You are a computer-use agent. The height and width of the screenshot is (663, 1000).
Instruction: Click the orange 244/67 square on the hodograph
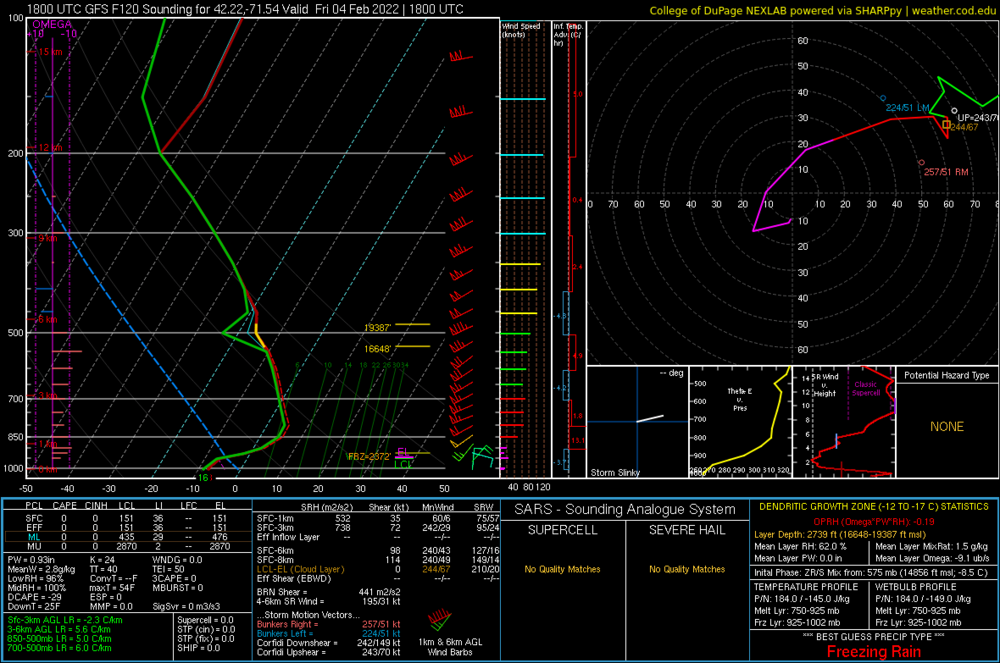[x=946, y=124]
